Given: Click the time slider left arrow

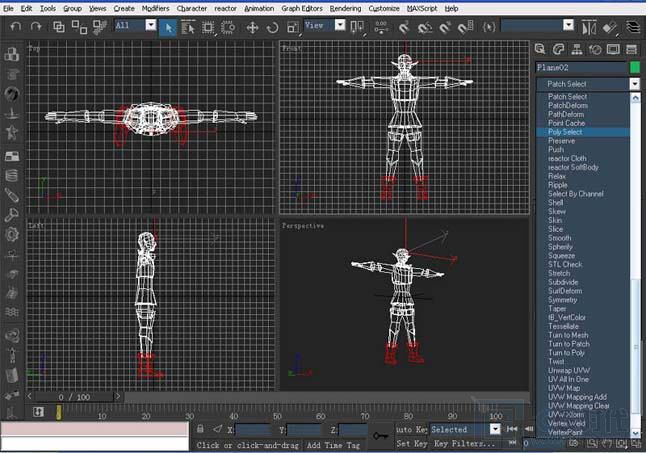Looking at the screenshot, I should pyautogui.click(x=30, y=396).
